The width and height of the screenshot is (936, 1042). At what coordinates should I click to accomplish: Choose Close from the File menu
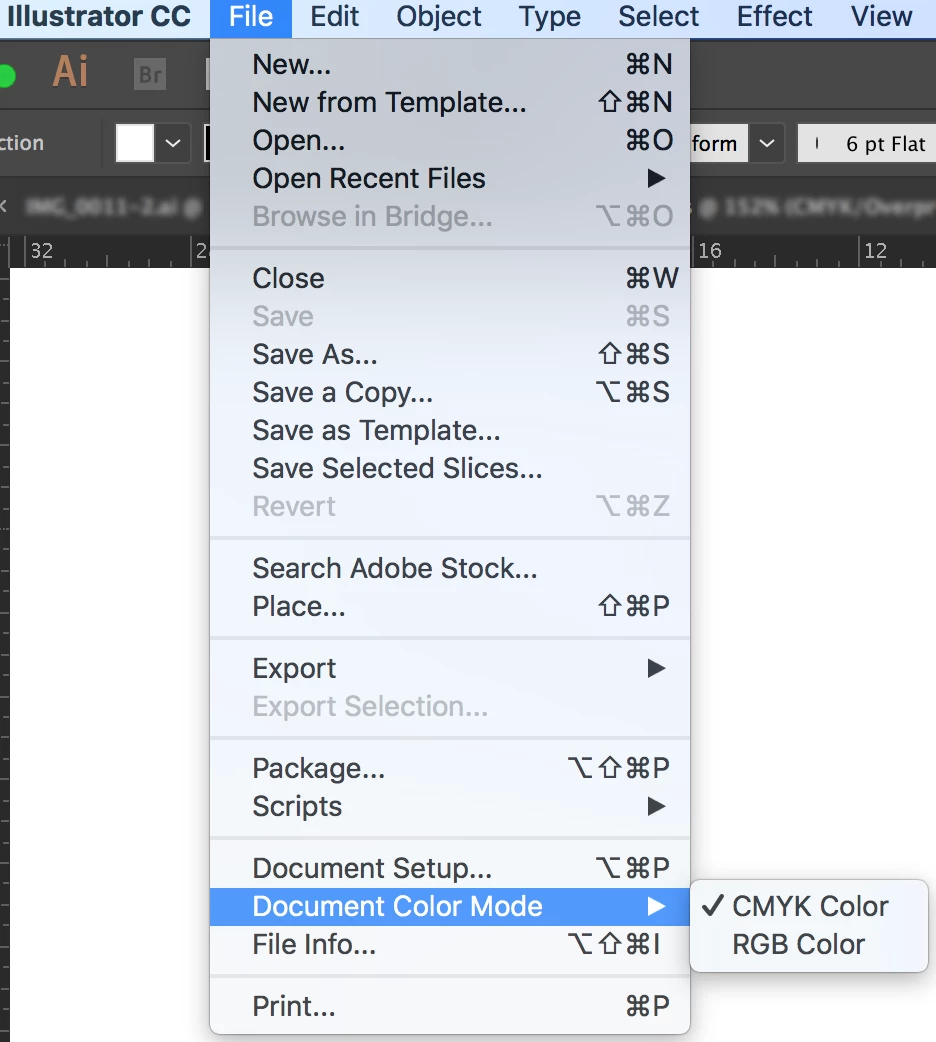[450, 278]
